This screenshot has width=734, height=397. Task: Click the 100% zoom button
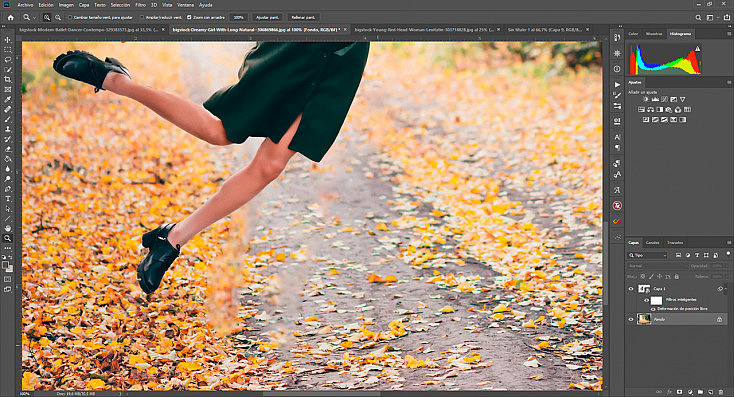[x=239, y=17]
